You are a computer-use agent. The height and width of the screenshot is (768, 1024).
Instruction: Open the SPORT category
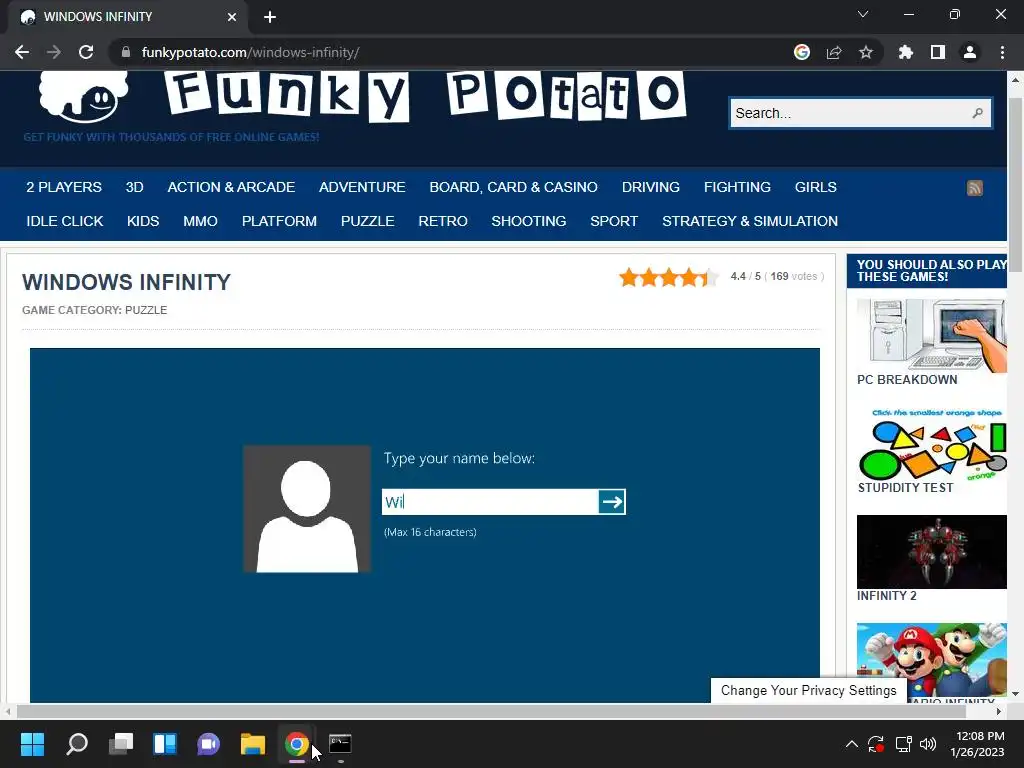pos(614,221)
